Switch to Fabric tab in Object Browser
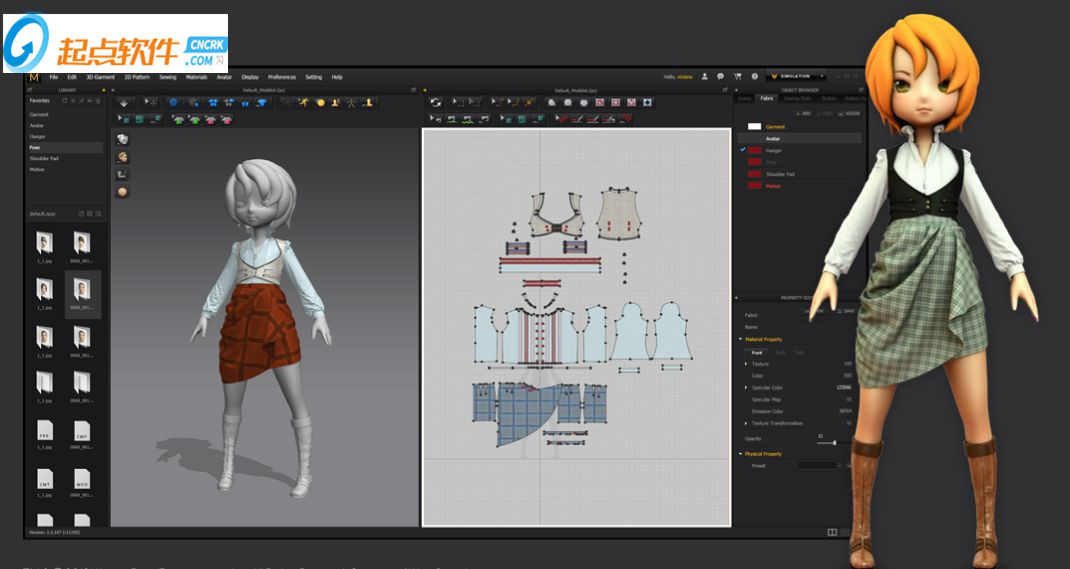 point(766,98)
